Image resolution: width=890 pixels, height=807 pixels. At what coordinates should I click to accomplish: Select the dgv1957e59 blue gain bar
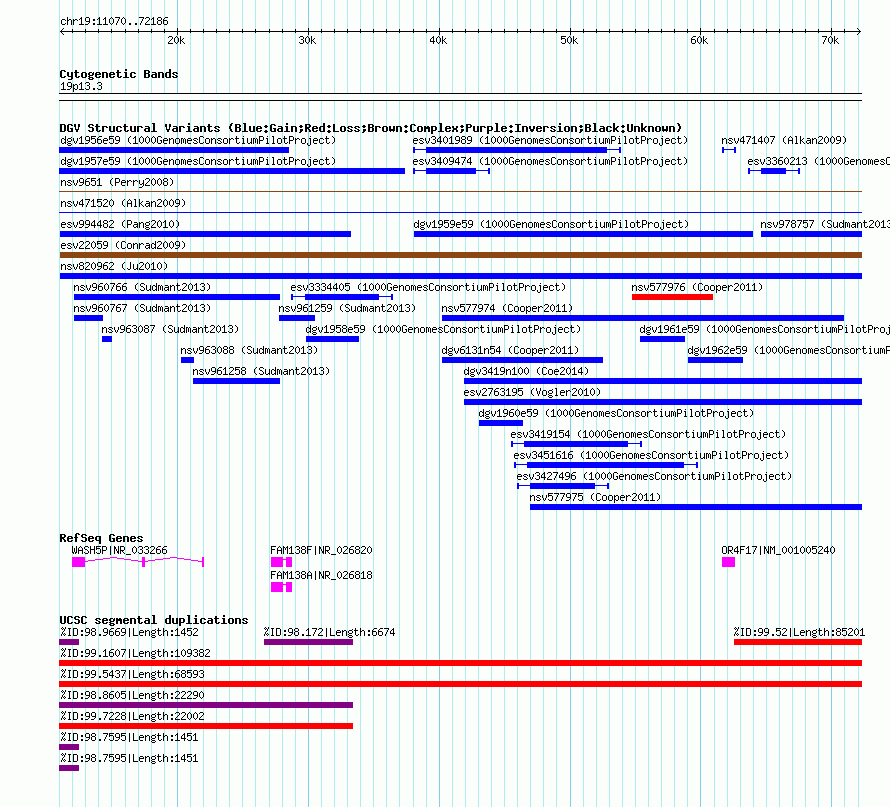pos(232,171)
